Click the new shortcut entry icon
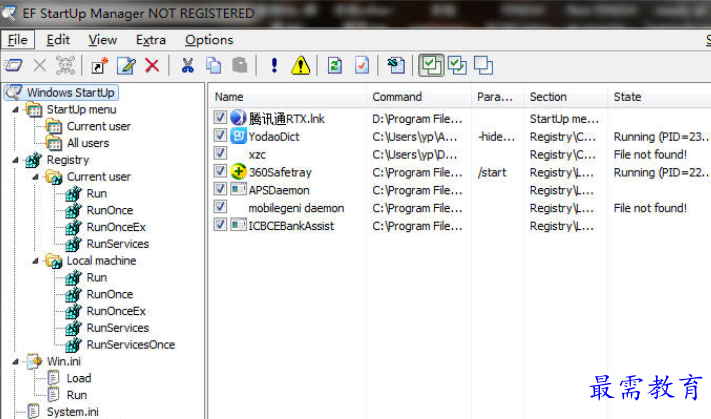 click(99, 66)
